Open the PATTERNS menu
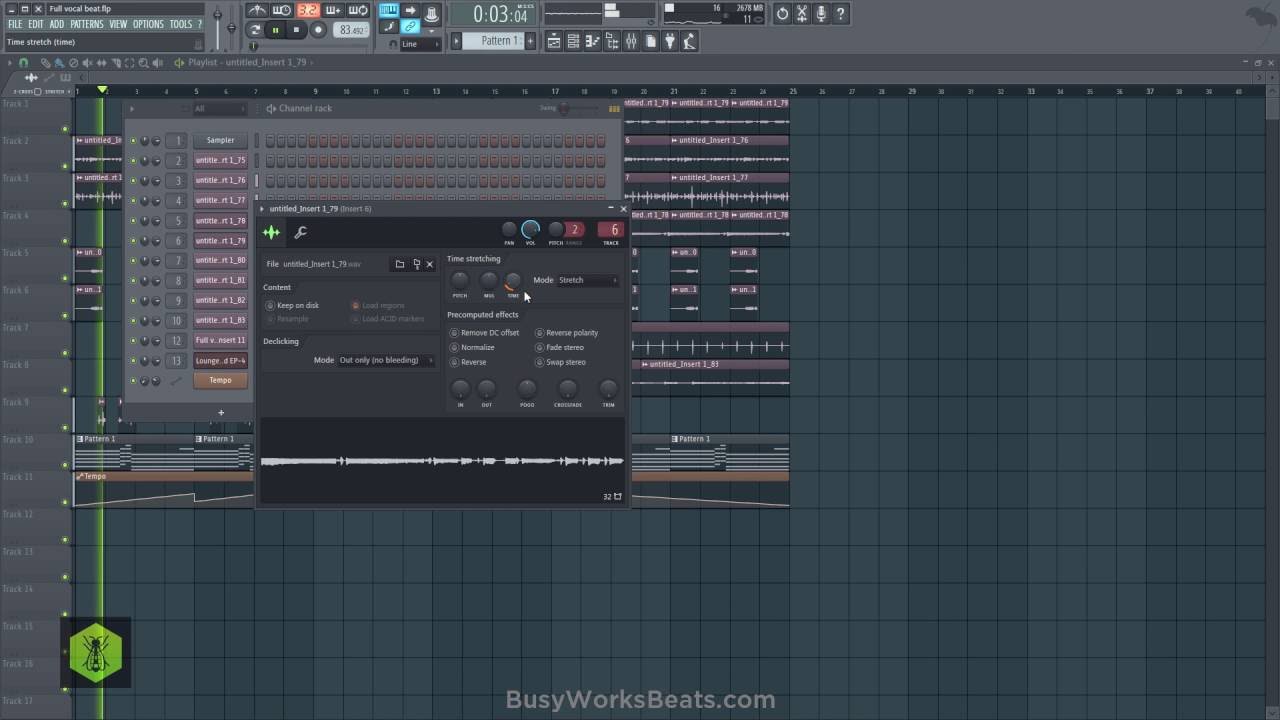1280x720 pixels. click(x=87, y=24)
